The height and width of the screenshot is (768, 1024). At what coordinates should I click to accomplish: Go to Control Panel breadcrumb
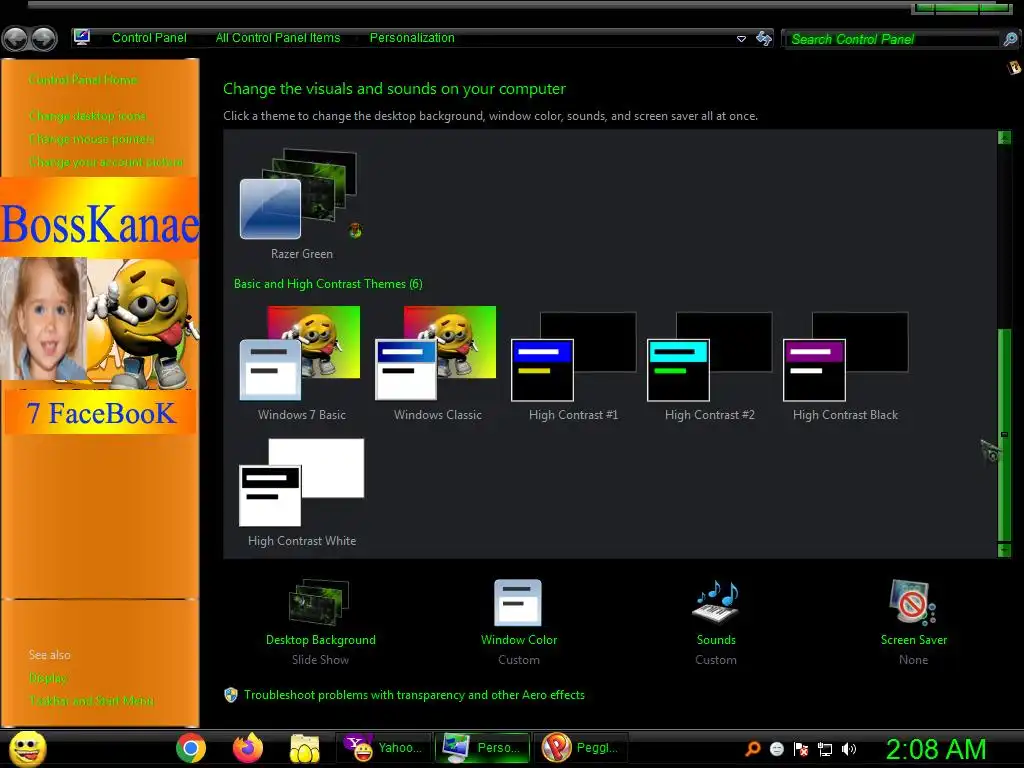coord(149,38)
